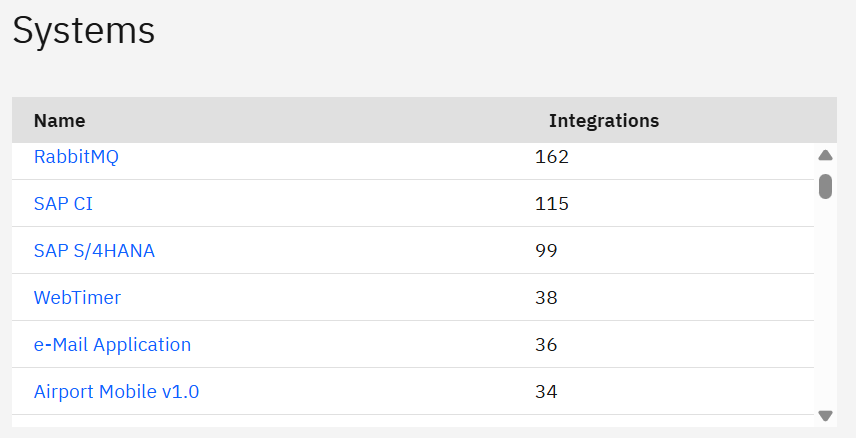Open the RabbitMQ system link

pyautogui.click(x=76, y=157)
